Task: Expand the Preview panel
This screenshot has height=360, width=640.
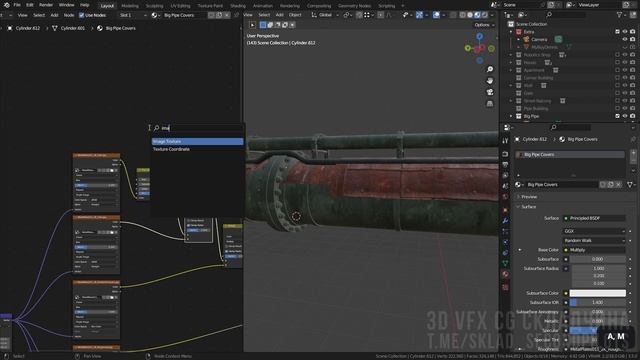Action: tap(529, 197)
